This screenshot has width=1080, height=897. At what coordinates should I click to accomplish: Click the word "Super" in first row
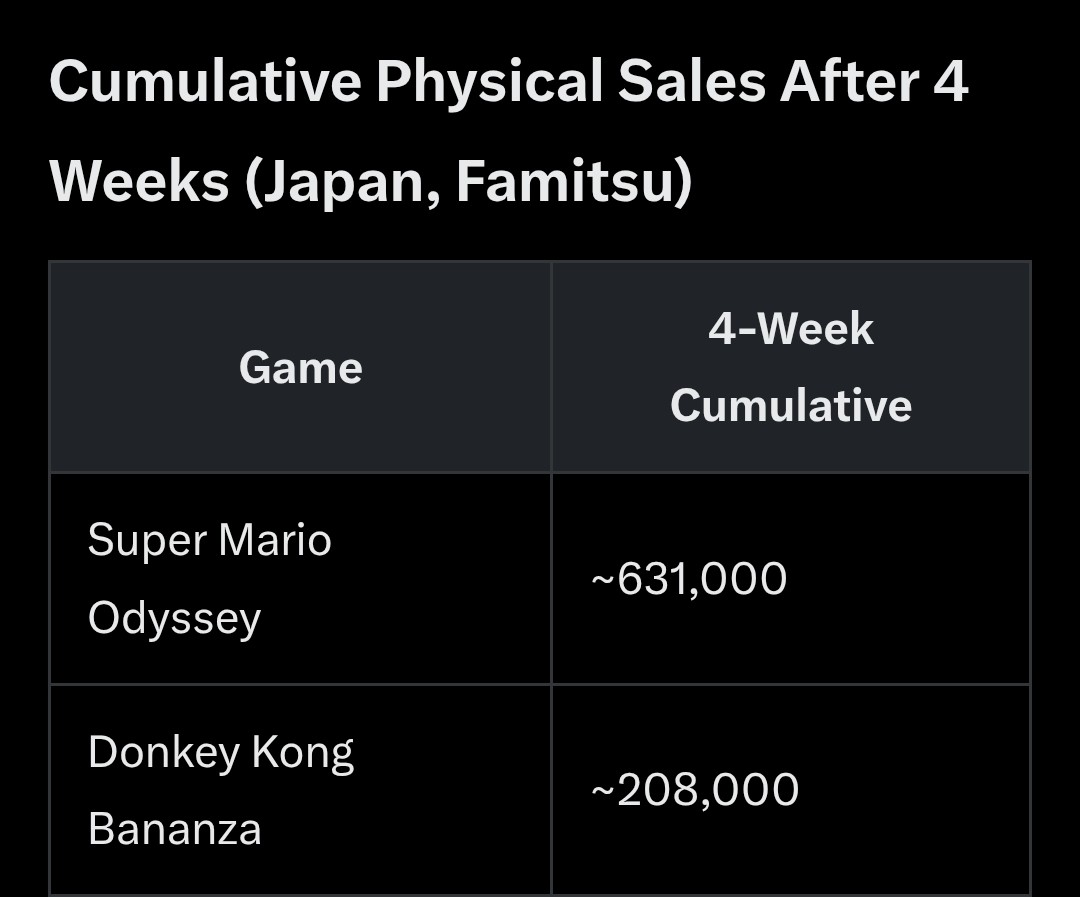coord(146,541)
